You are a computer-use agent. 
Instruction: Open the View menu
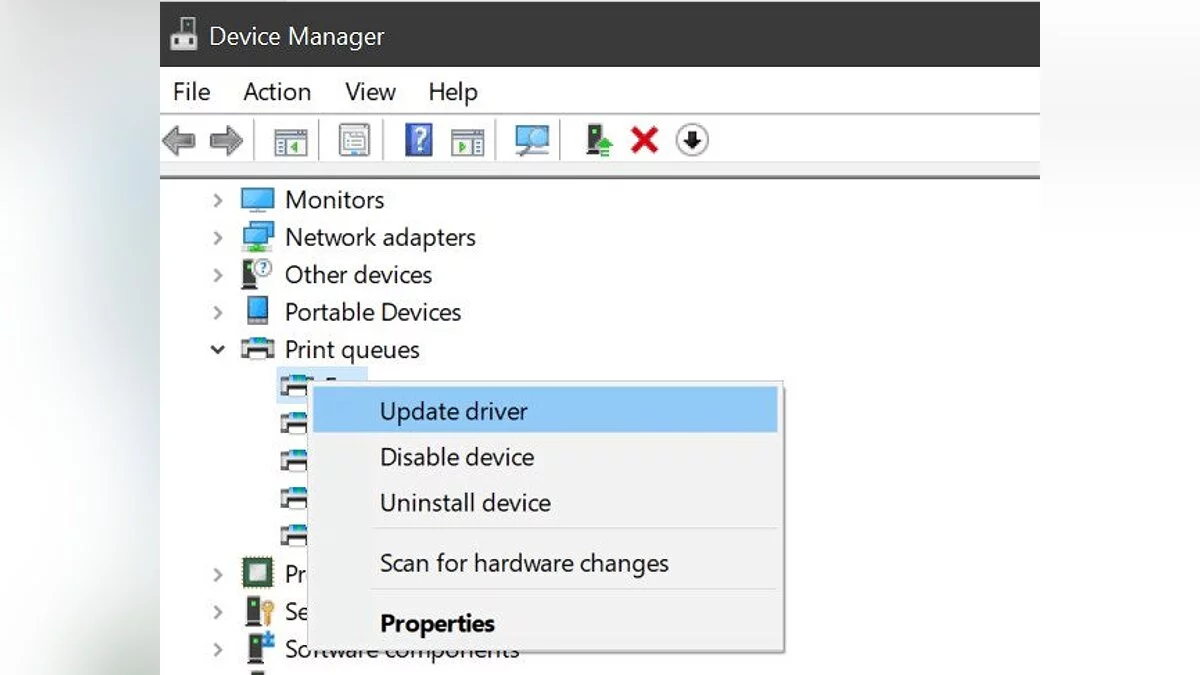coord(370,92)
